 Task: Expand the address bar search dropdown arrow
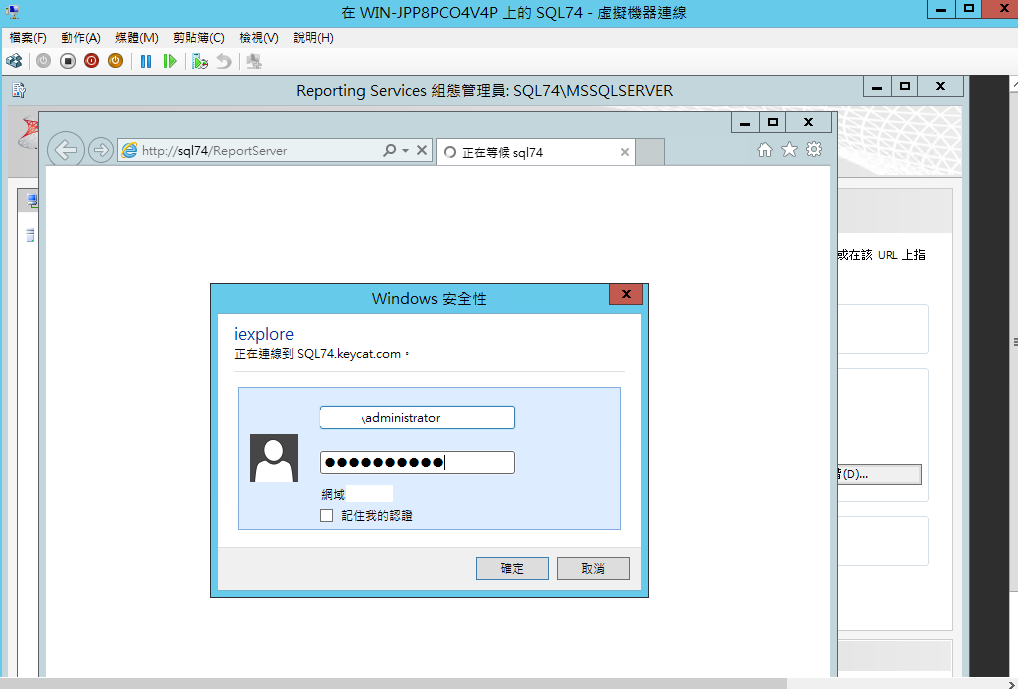point(405,150)
